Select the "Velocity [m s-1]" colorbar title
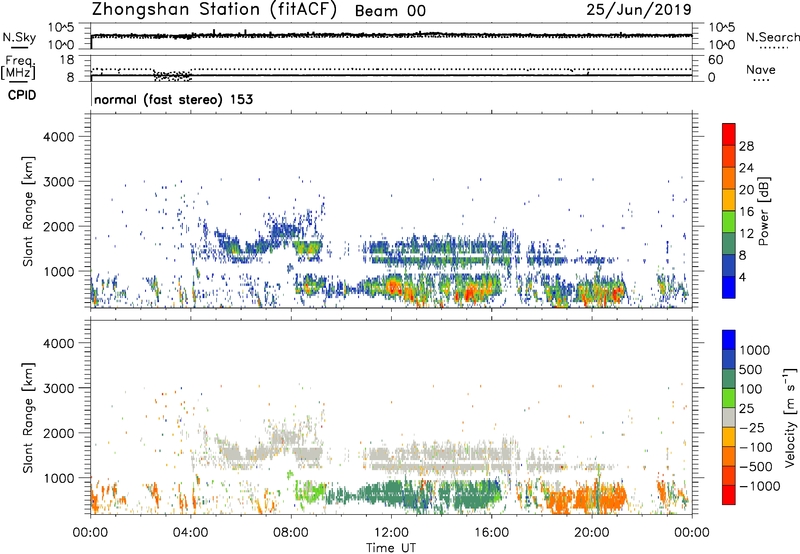The height and width of the screenshot is (554, 800). 790,417
